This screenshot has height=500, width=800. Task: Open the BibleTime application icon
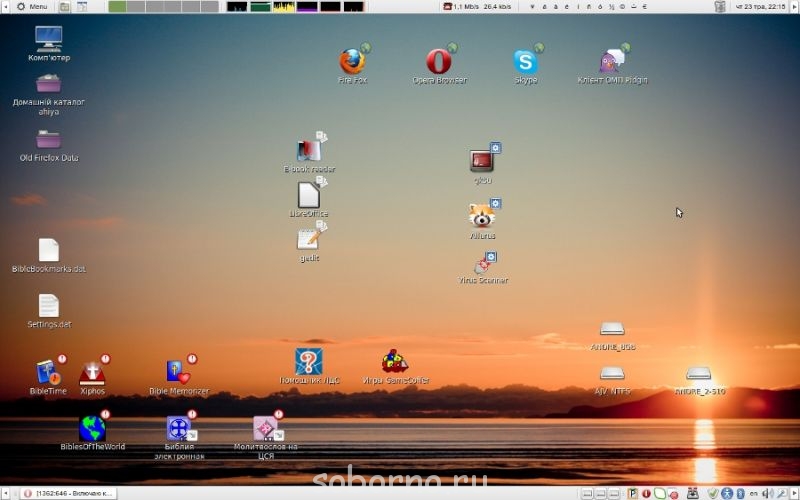click(48, 373)
